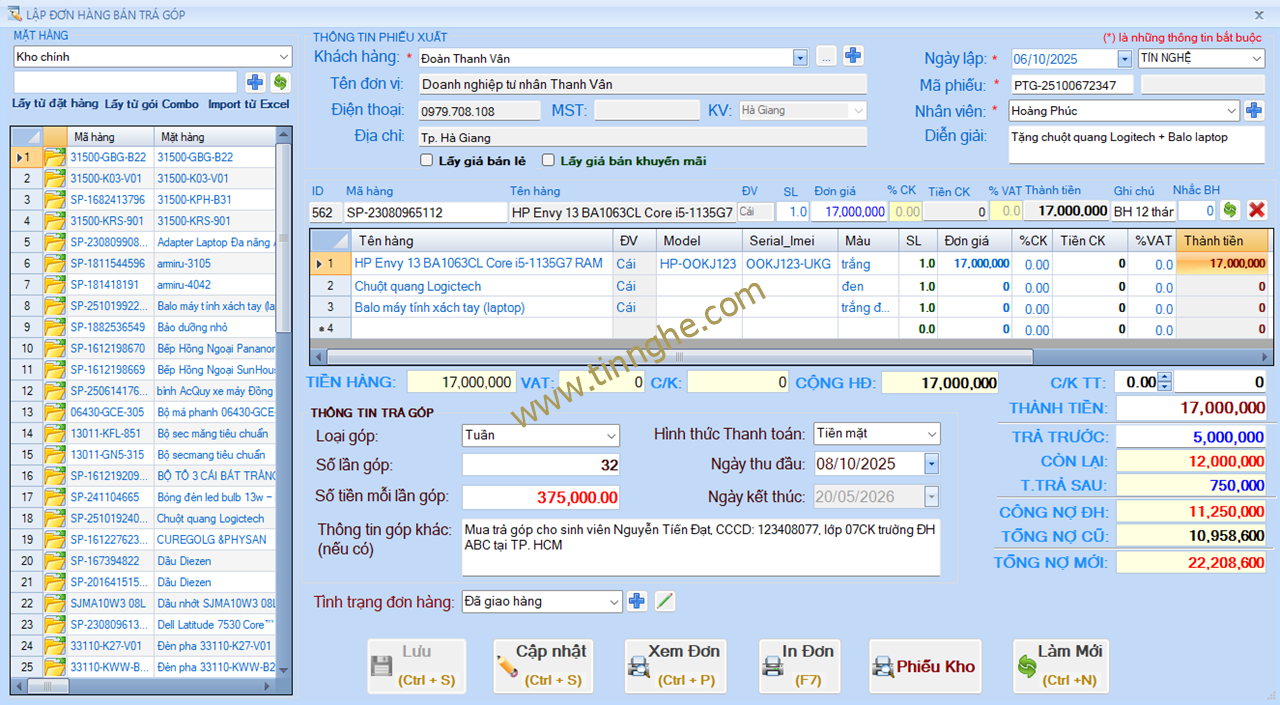Click the ellipsis browse button next to customer
This screenshot has width=1280, height=705.
pyautogui.click(x=826, y=56)
